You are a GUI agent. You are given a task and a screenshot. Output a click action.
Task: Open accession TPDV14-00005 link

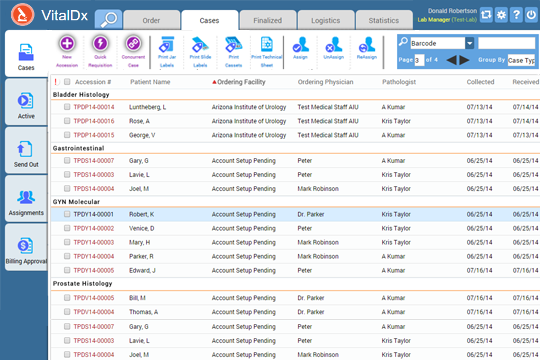[94, 298]
